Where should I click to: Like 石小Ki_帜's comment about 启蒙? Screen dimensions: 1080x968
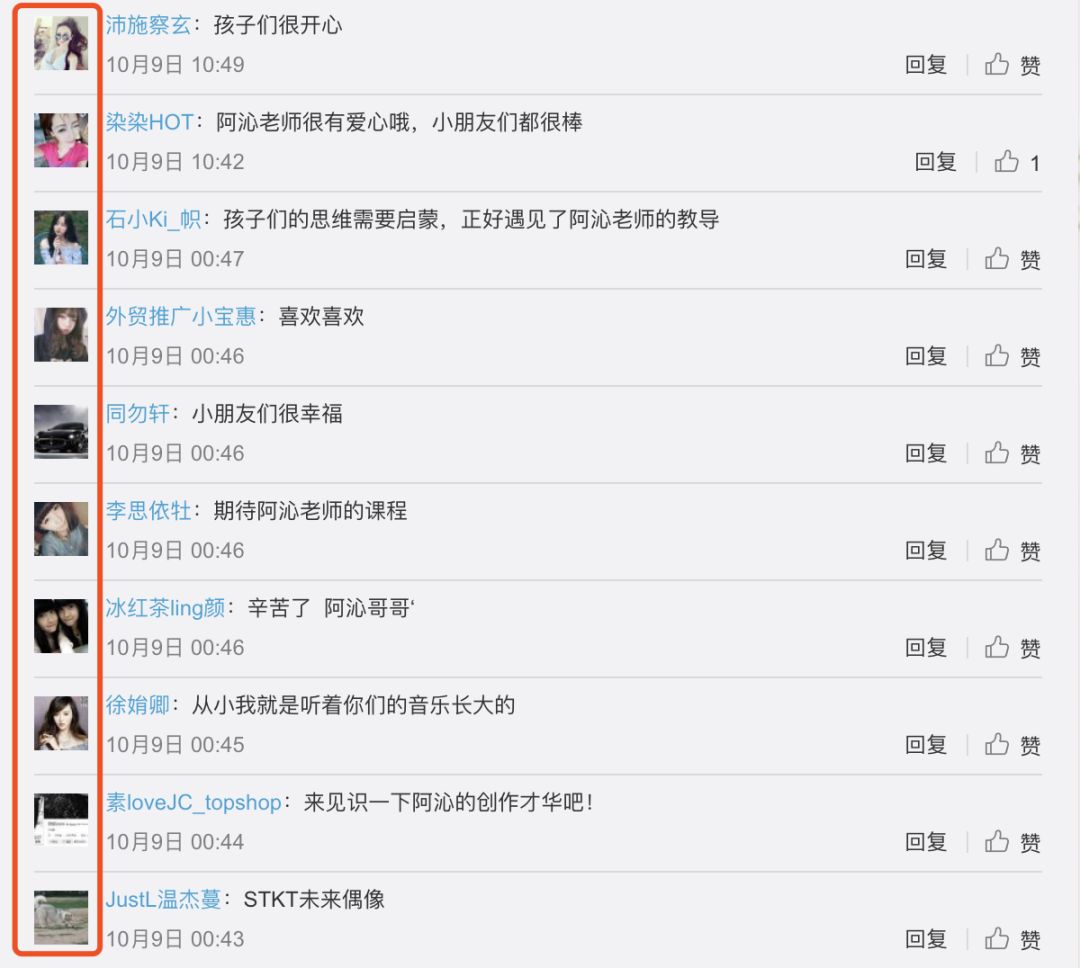coord(1012,259)
